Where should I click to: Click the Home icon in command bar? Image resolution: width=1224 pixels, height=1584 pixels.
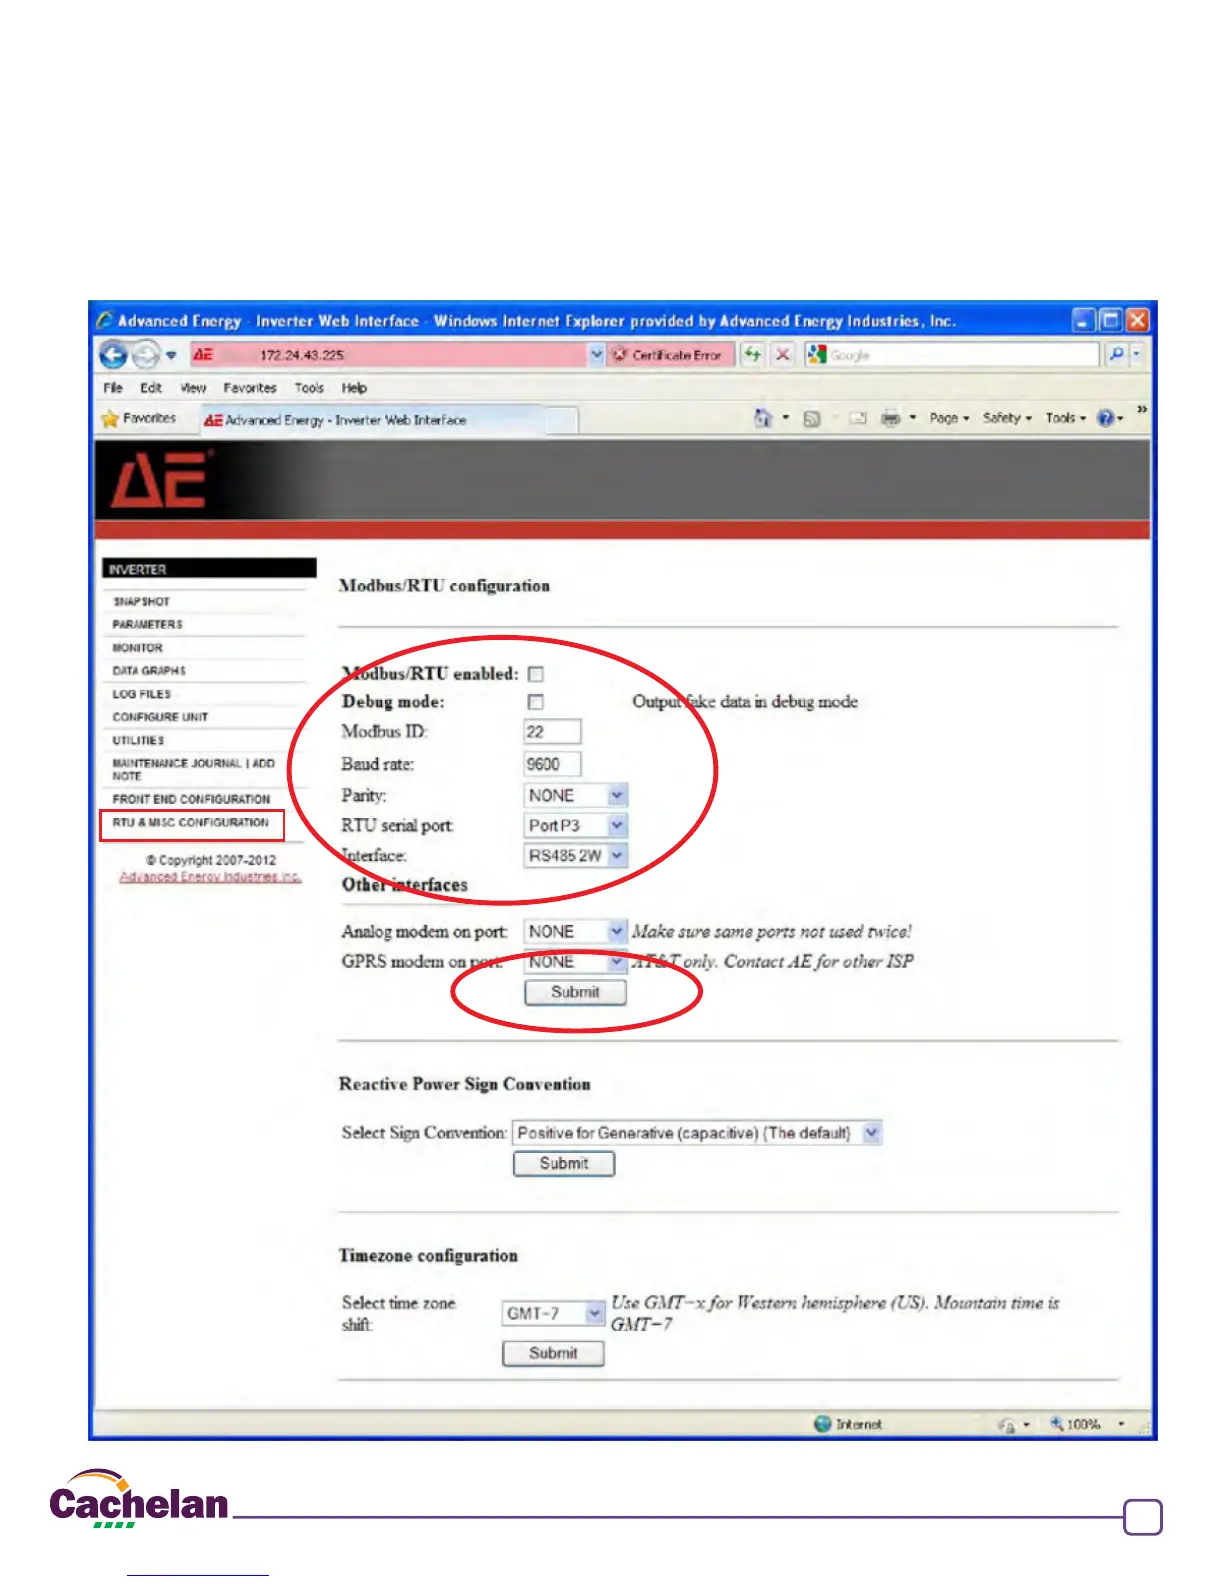tap(763, 418)
